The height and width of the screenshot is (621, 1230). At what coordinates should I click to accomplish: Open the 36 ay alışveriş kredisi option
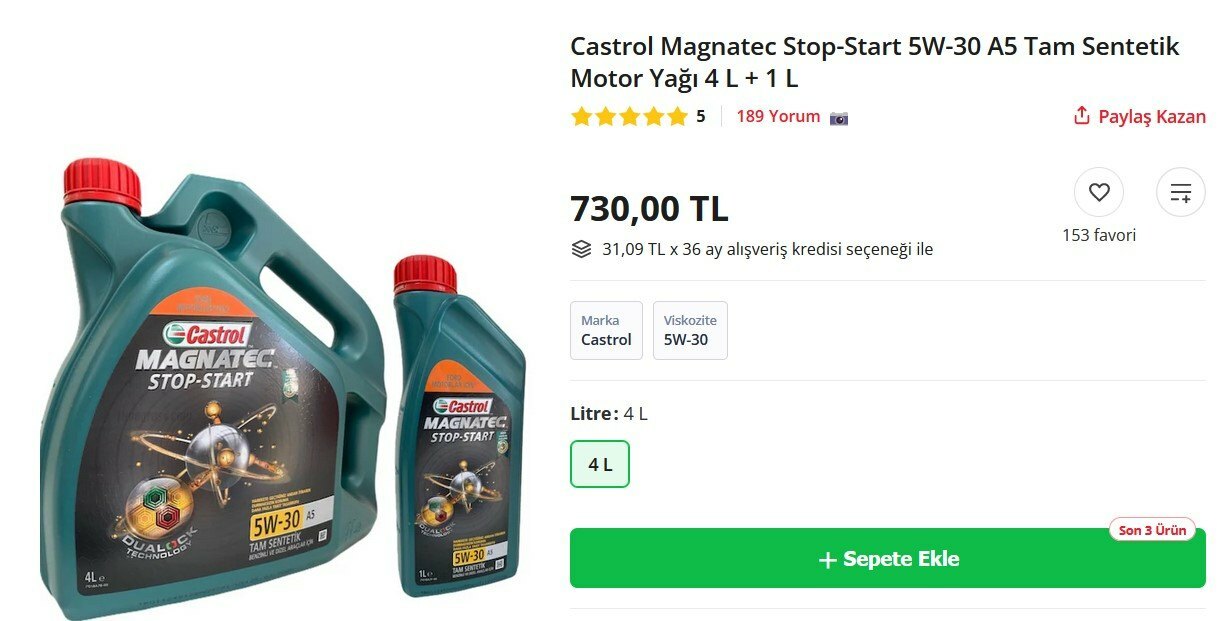click(767, 249)
